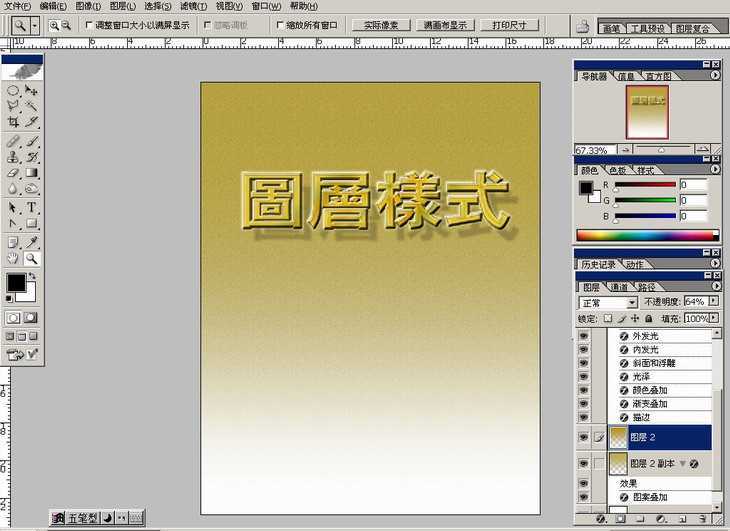The image size is (730, 531).
Task: Open the History panel flyout menu arrow
Action: 715,263
